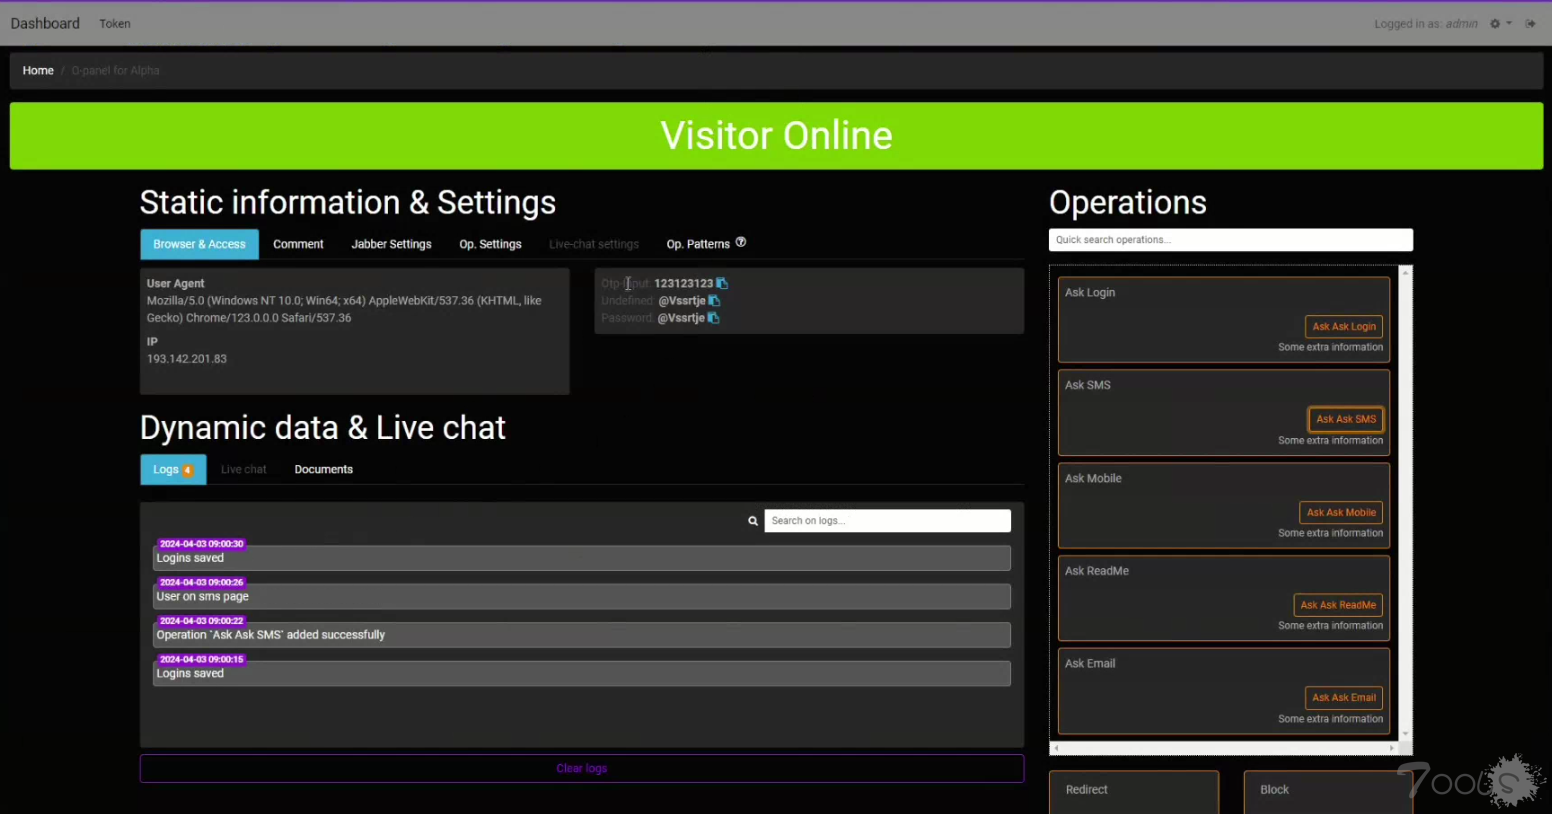Click the magnifier icon beside log search
Screen dimensions: 1552x814
[x=753, y=521]
